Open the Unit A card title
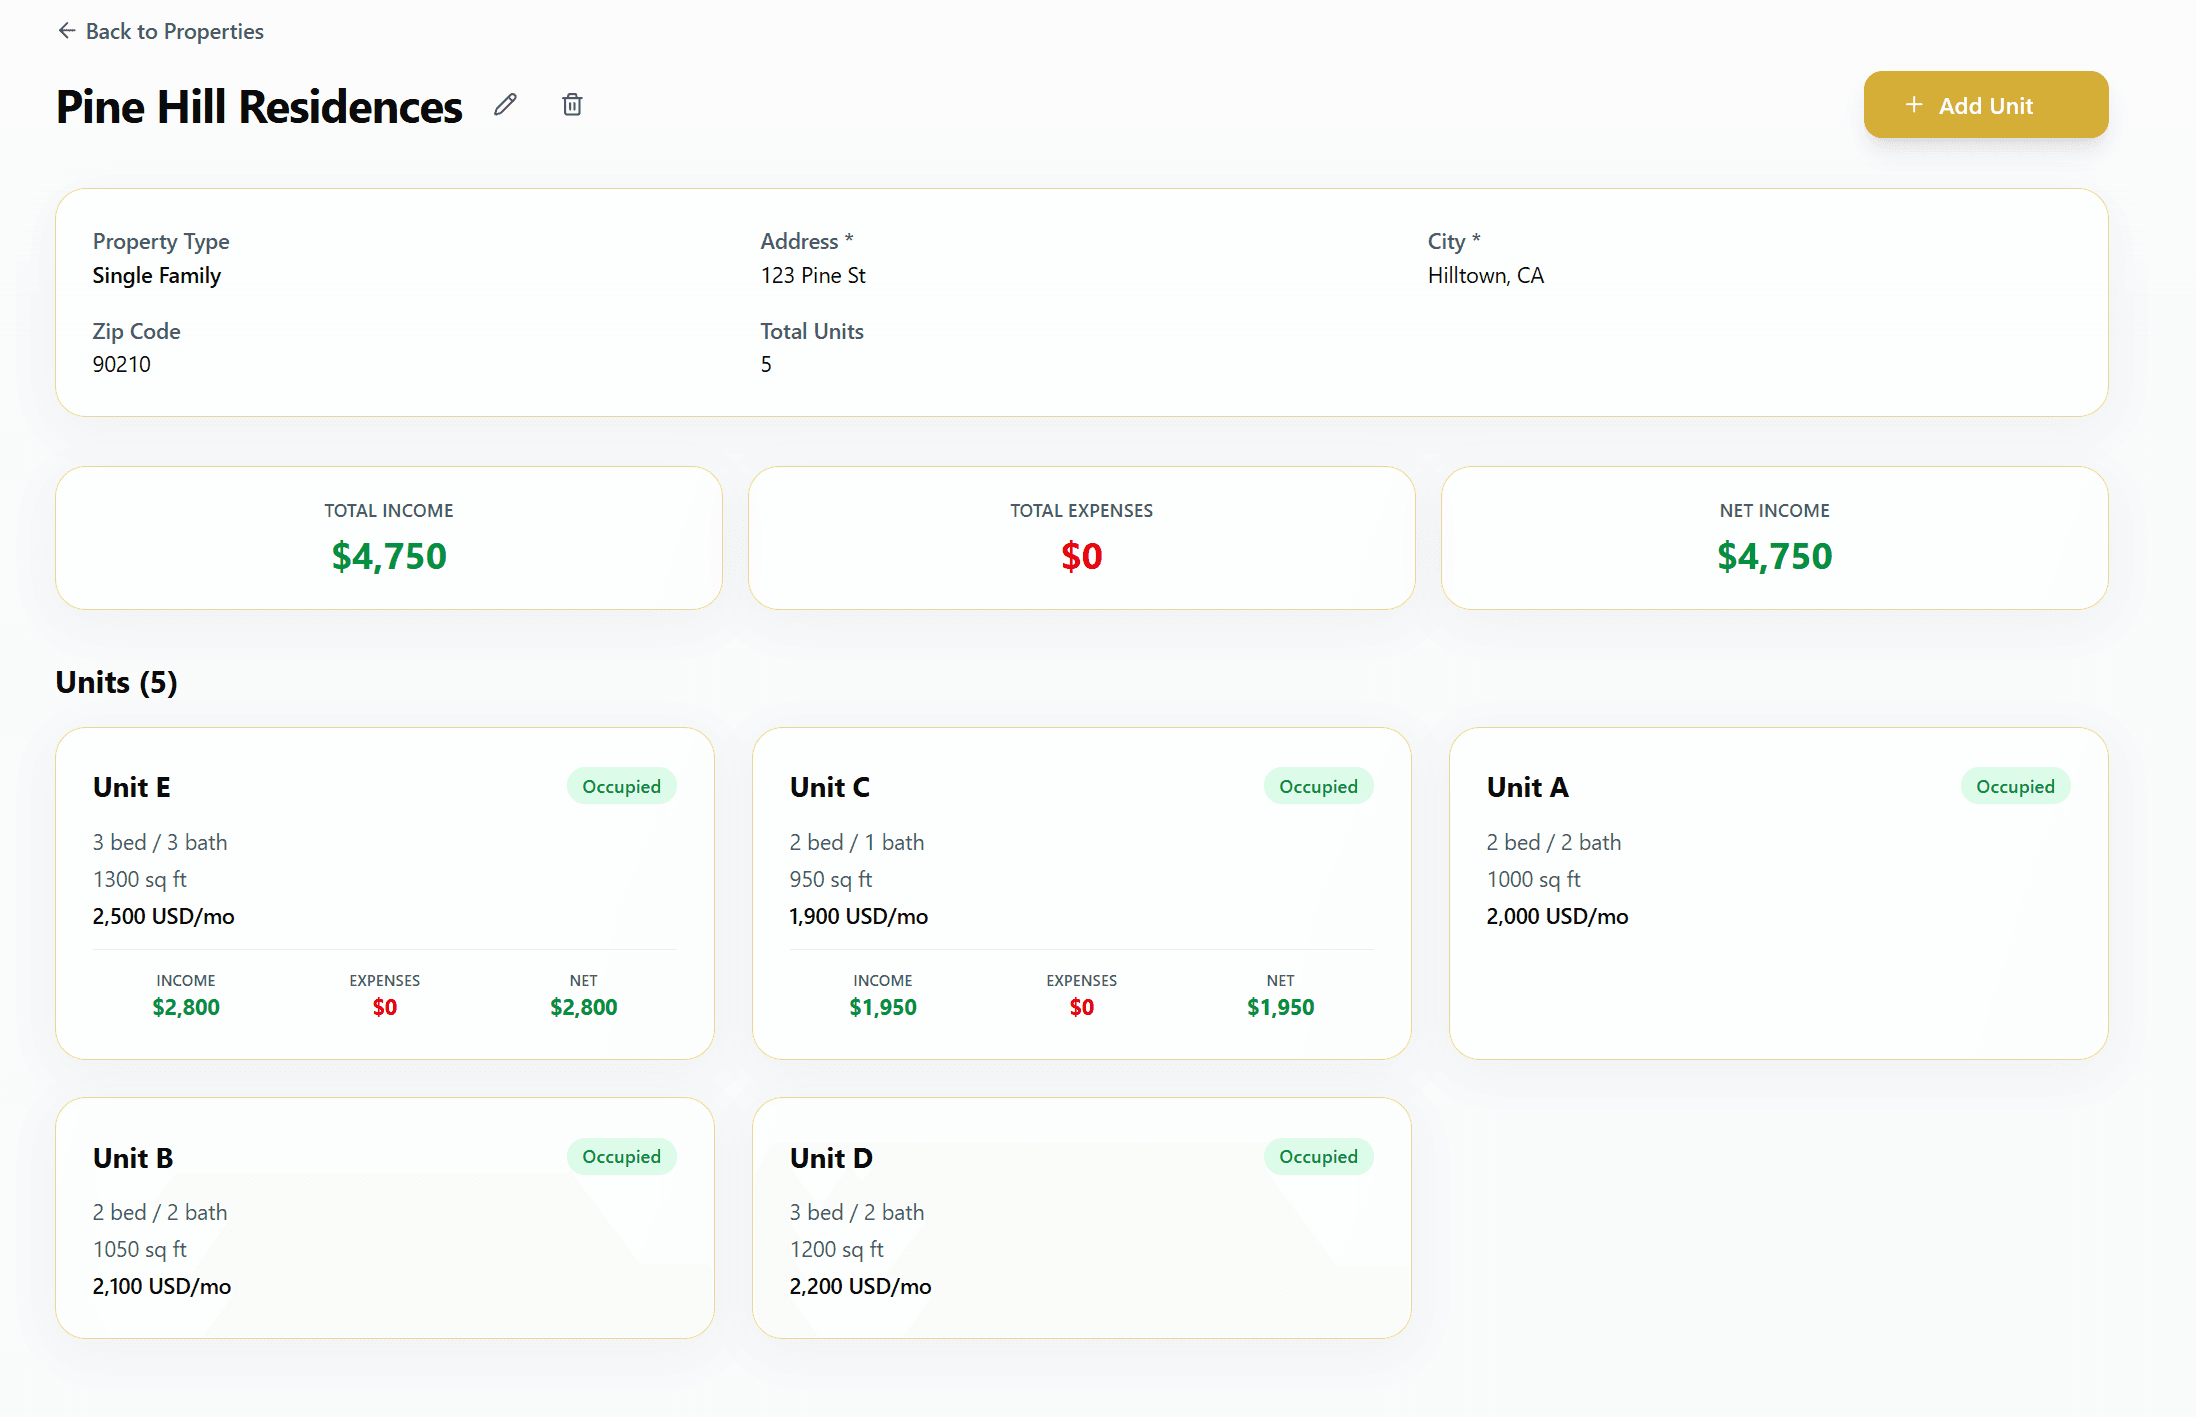 pos(1527,787)
